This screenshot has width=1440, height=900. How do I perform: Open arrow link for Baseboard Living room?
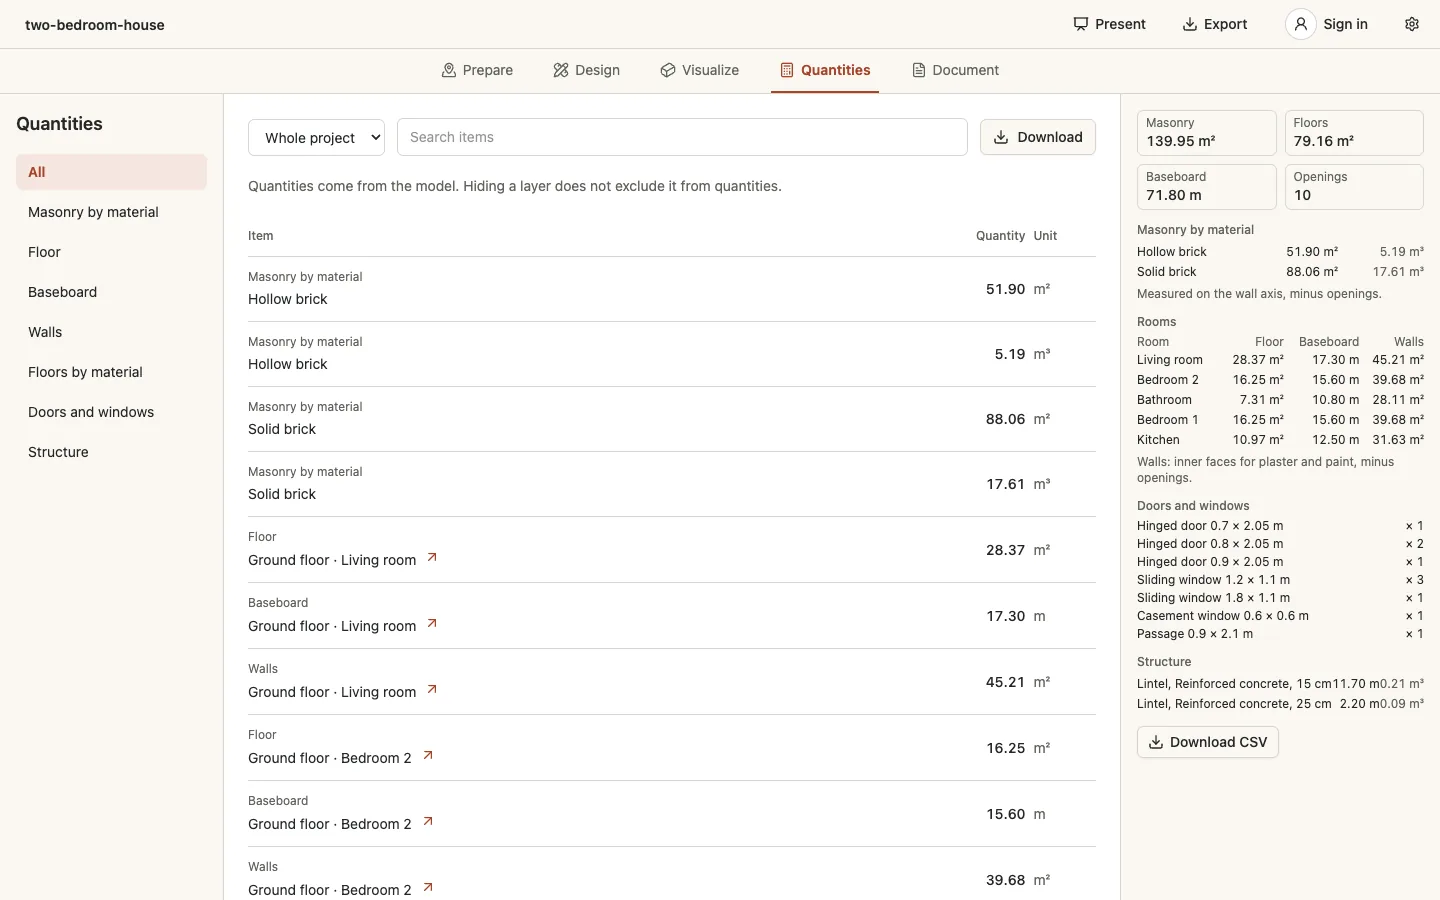pos(432,624)
